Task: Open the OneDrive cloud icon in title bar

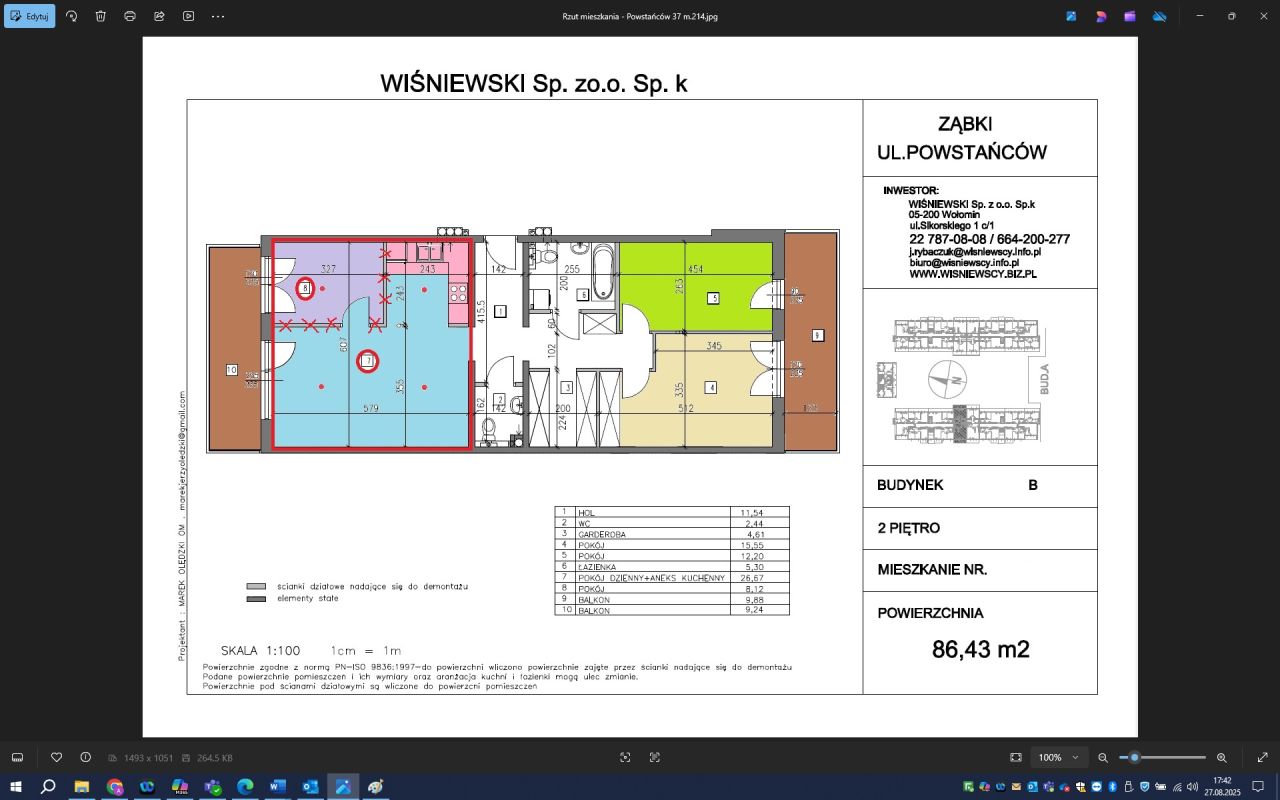Action: (1160, 16)
